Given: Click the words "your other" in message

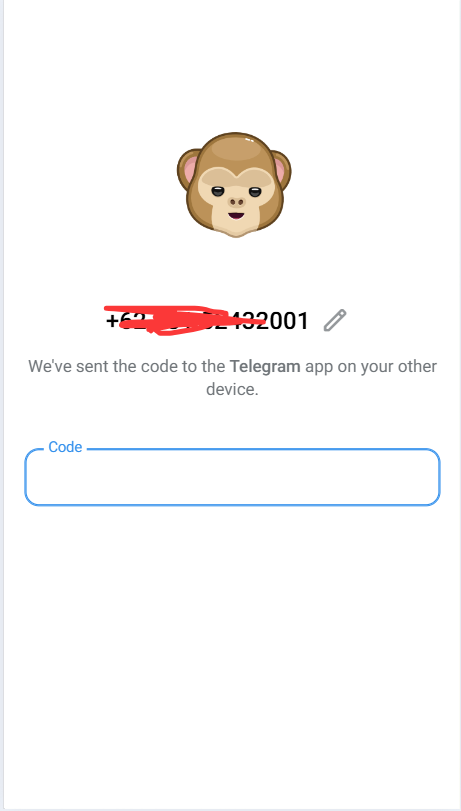Looking at the screenshot, I should [398, 366].
